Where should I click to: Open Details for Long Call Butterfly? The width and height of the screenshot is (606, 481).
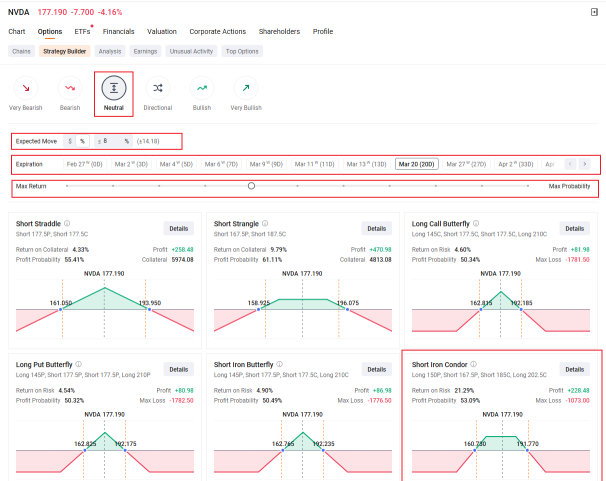[x=575, y=229]
